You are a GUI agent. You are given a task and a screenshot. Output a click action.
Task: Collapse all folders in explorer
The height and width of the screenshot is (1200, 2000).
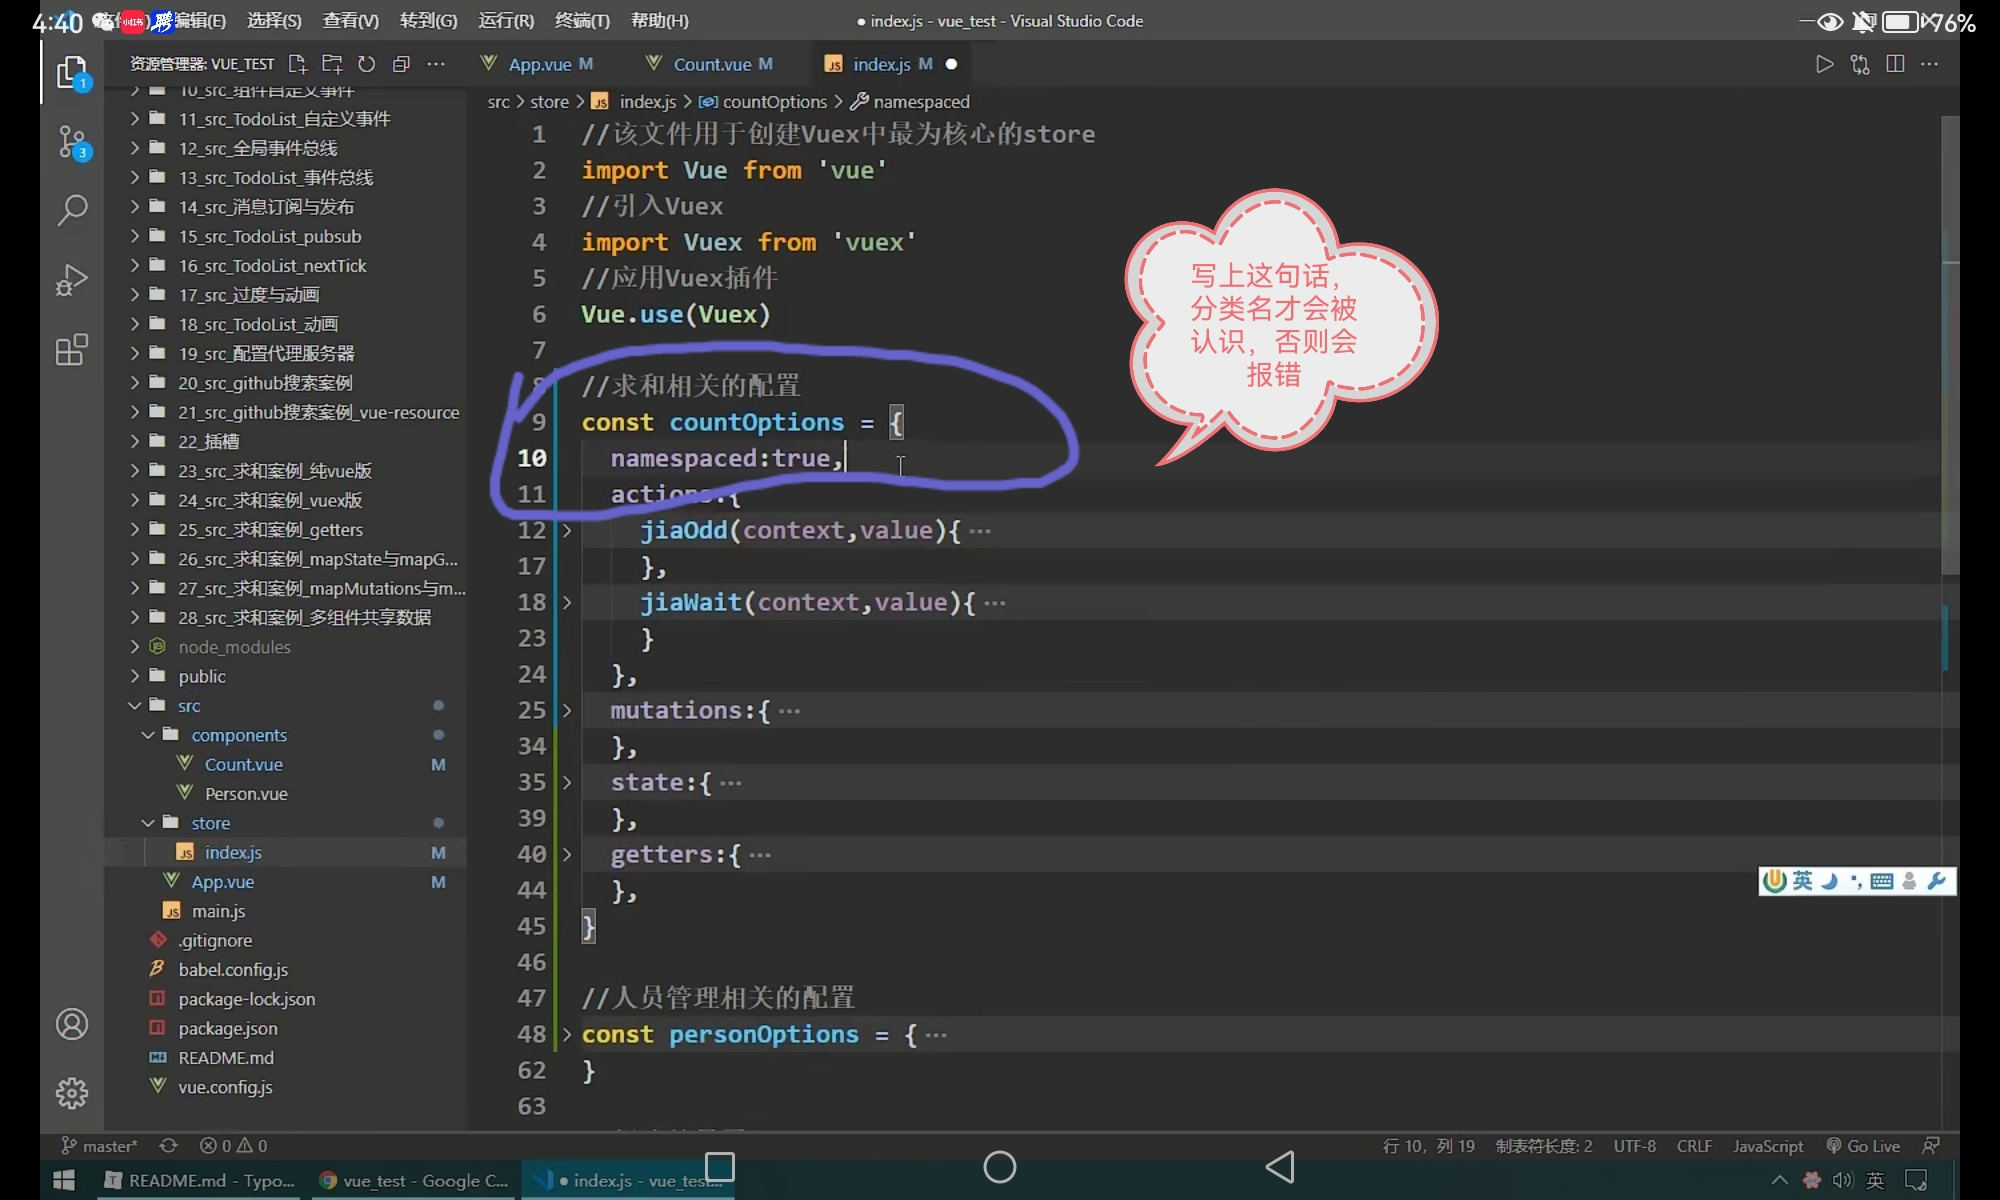(401, 64)
